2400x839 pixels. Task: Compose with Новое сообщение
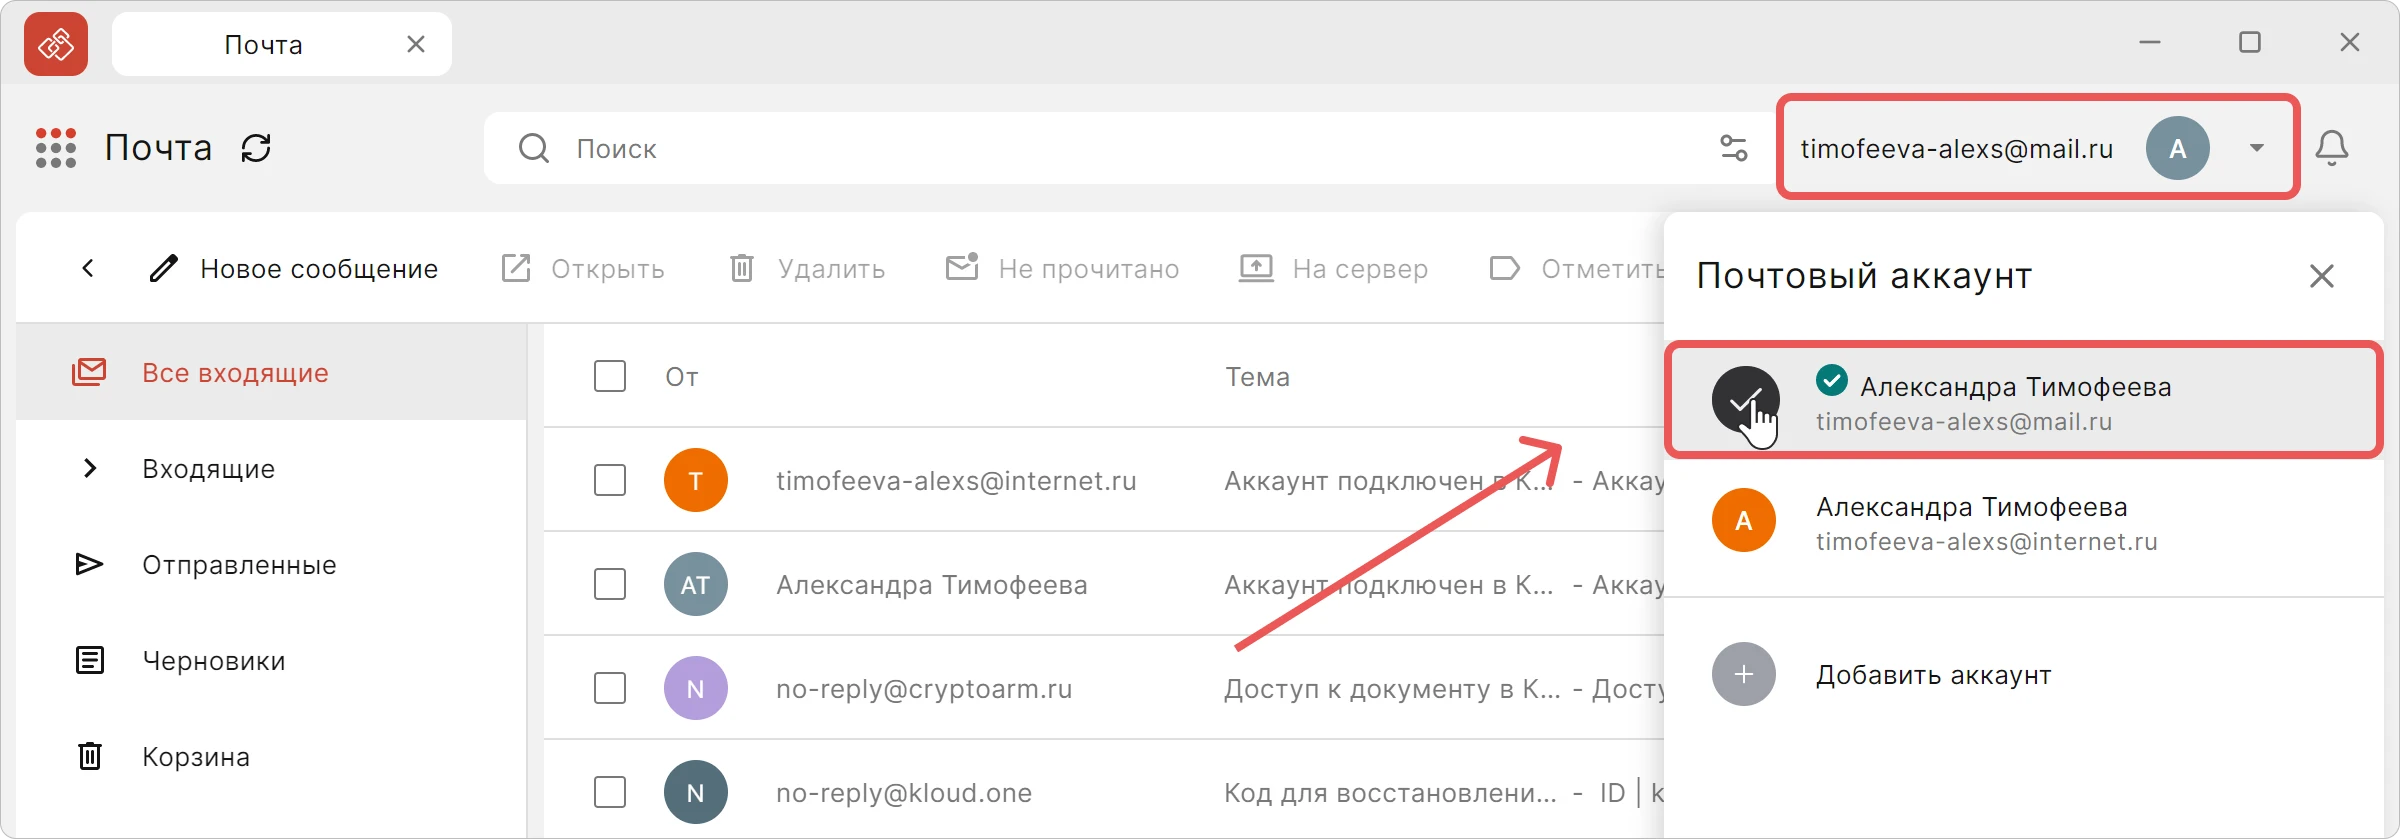pos(293,268)
